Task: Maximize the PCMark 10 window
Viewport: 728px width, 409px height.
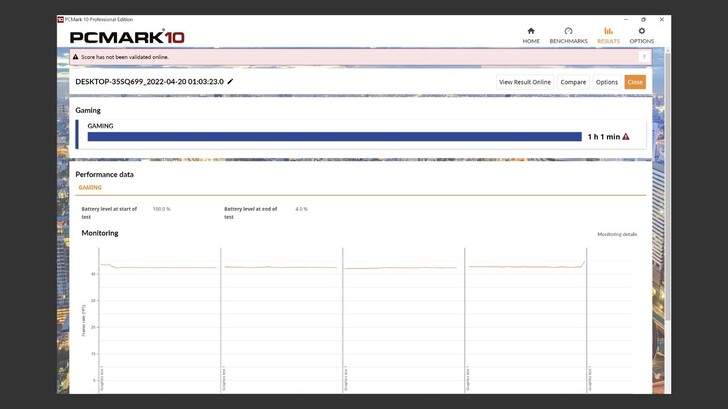Action: pos(643,19)
